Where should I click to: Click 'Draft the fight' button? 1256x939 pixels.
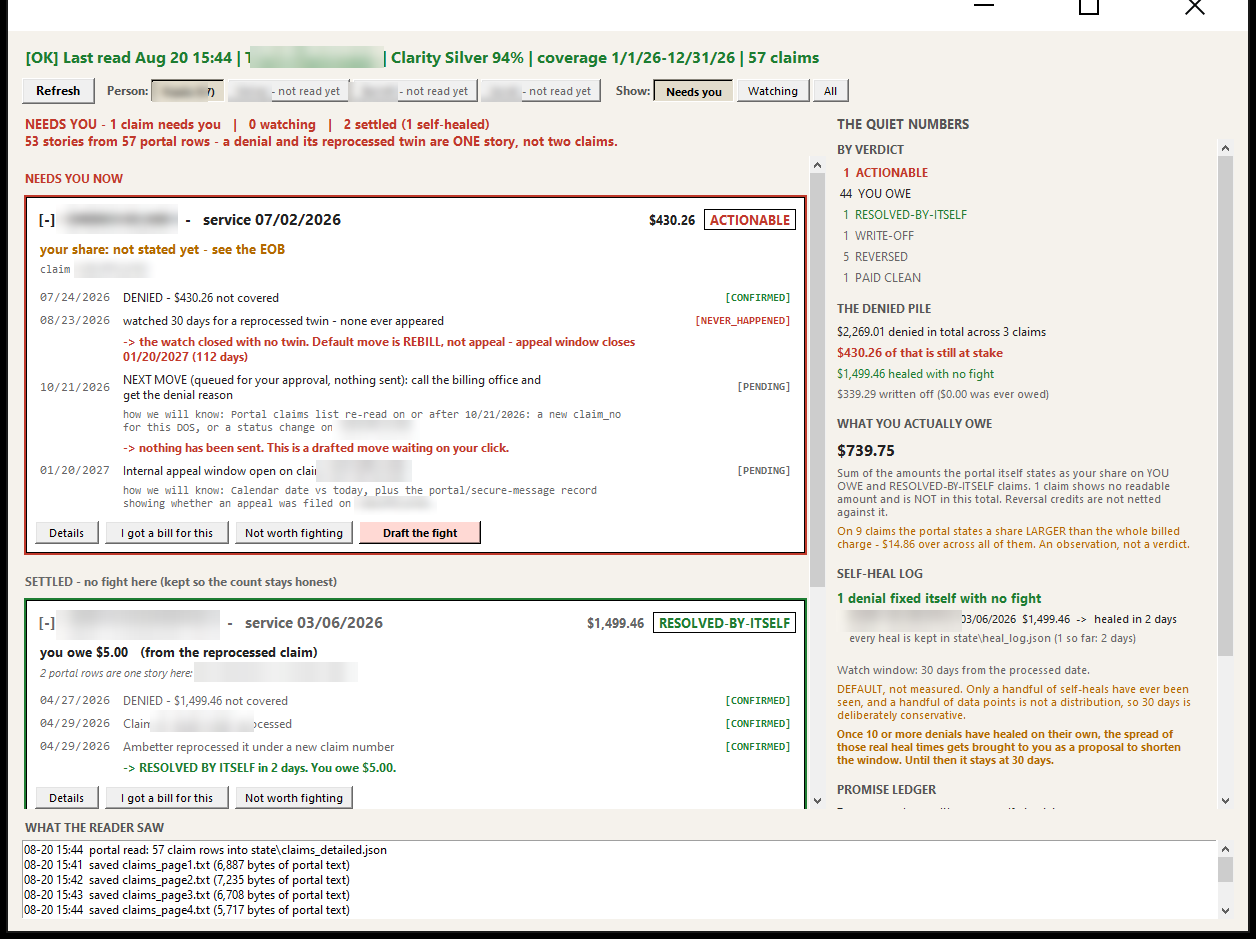(420, 533)
